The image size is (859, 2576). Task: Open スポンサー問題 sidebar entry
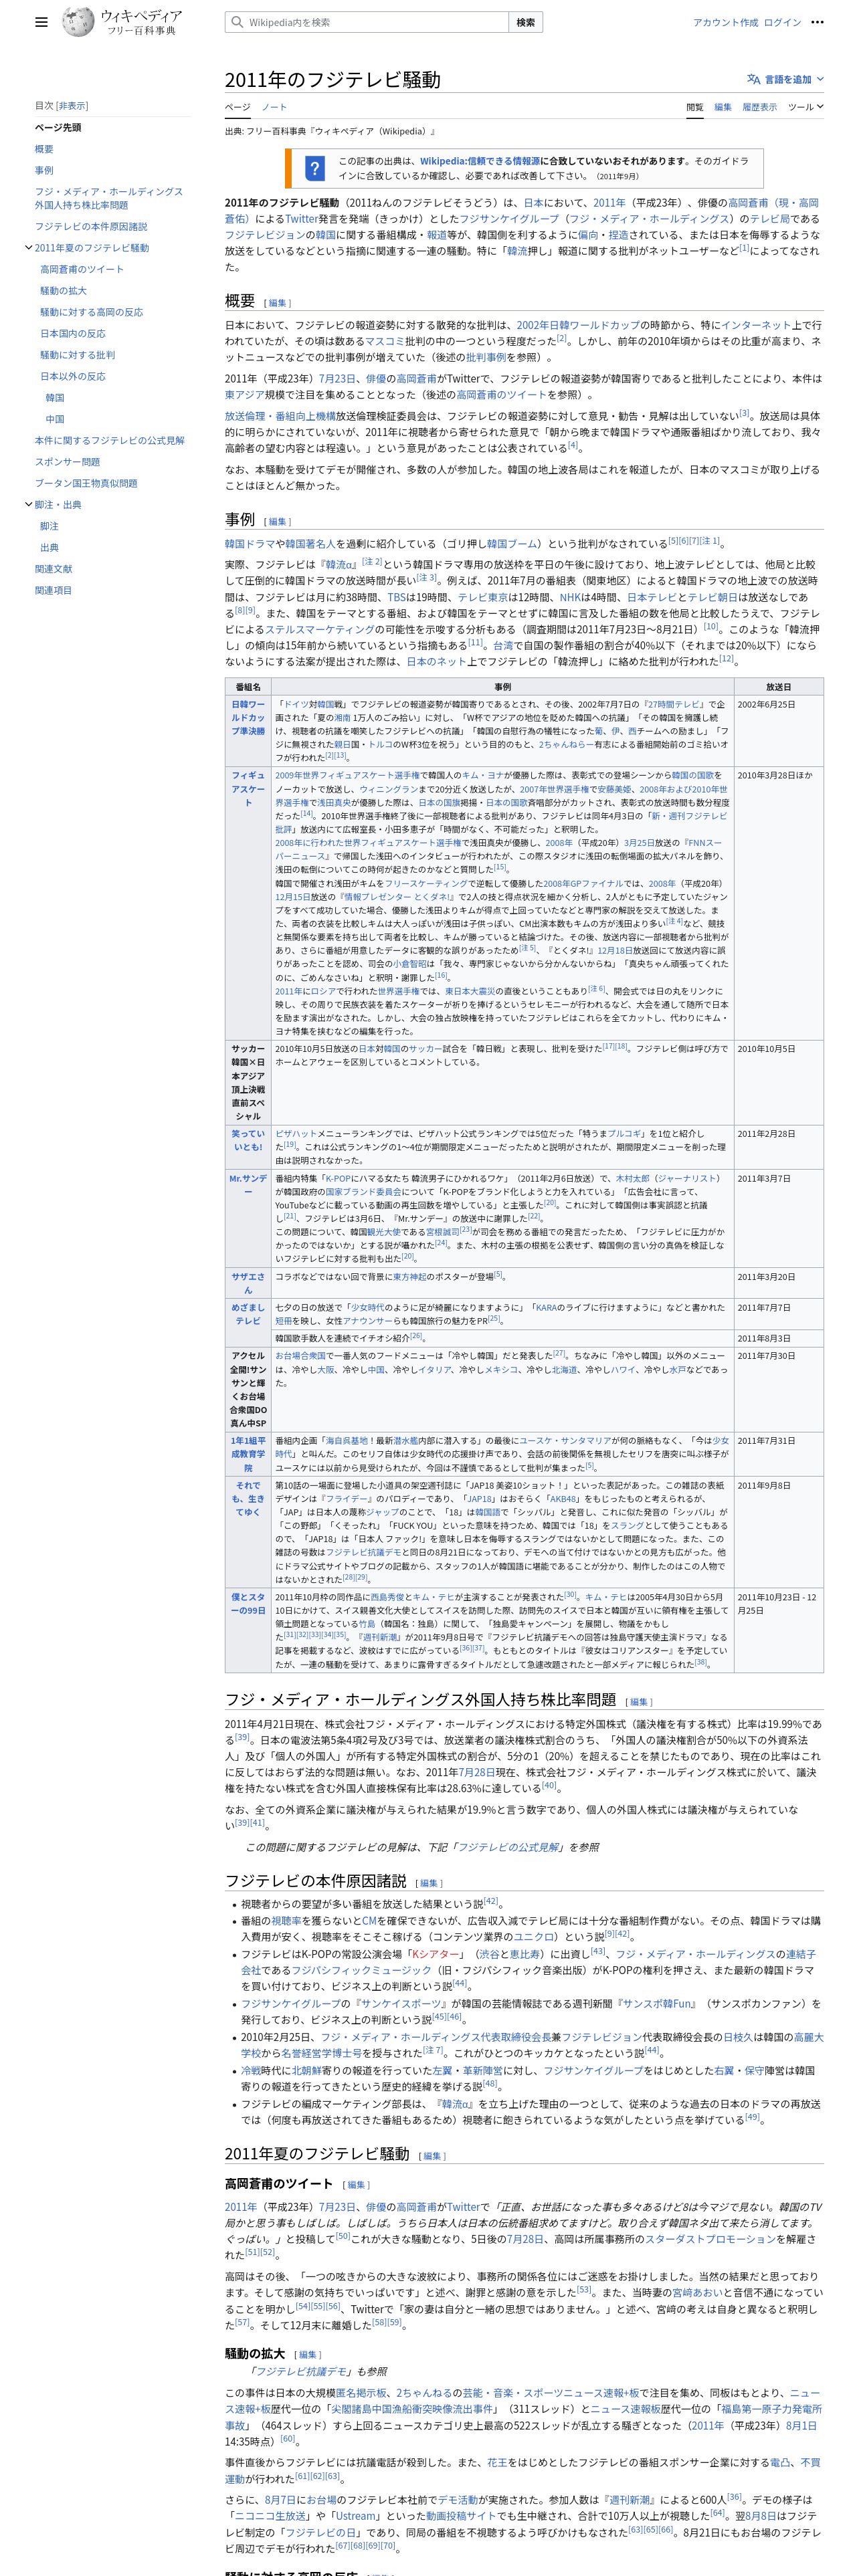click(x=67, y=462)
